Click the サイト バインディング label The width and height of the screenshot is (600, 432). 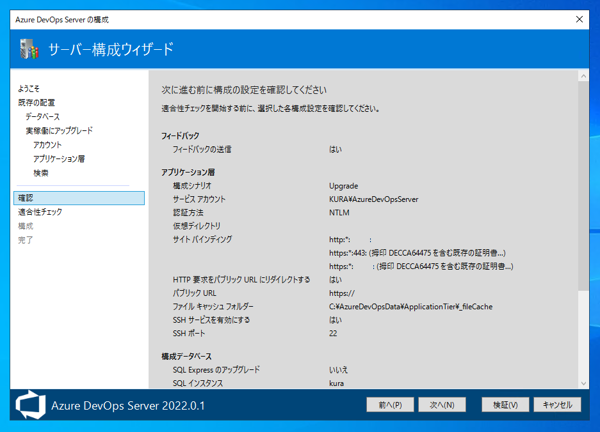[202, 240]
